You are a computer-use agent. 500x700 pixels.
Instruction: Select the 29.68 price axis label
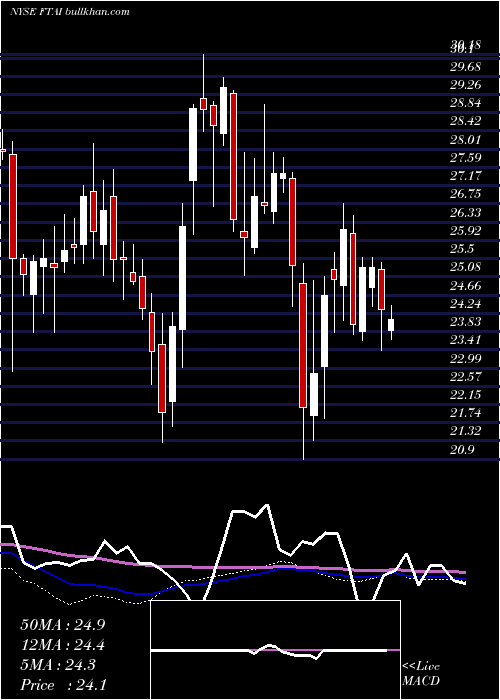tap(466, 67)
